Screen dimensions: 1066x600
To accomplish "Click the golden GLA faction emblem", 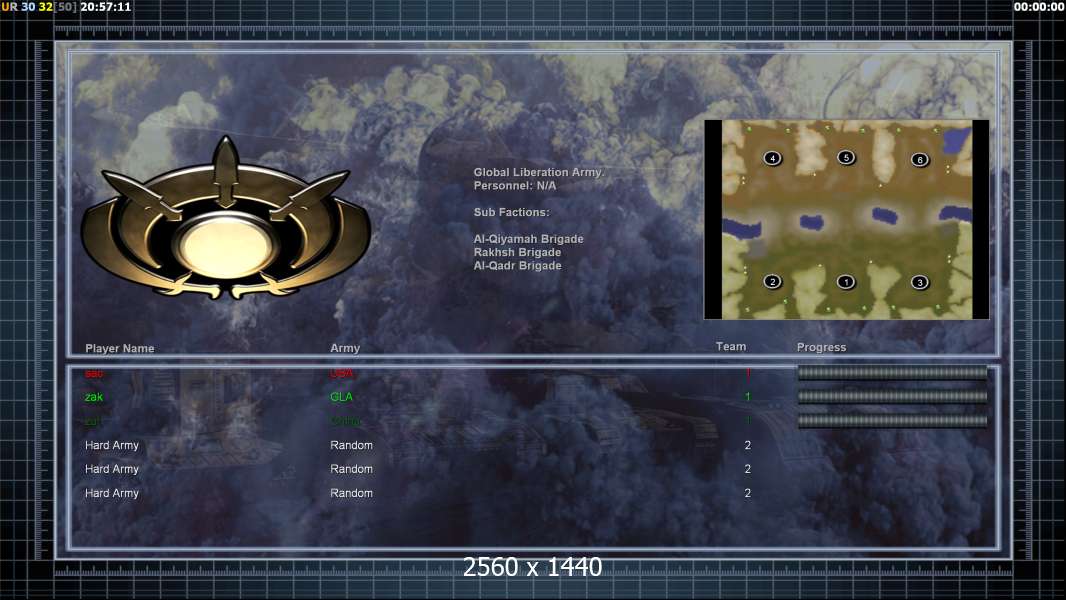I will coord(226,219).
